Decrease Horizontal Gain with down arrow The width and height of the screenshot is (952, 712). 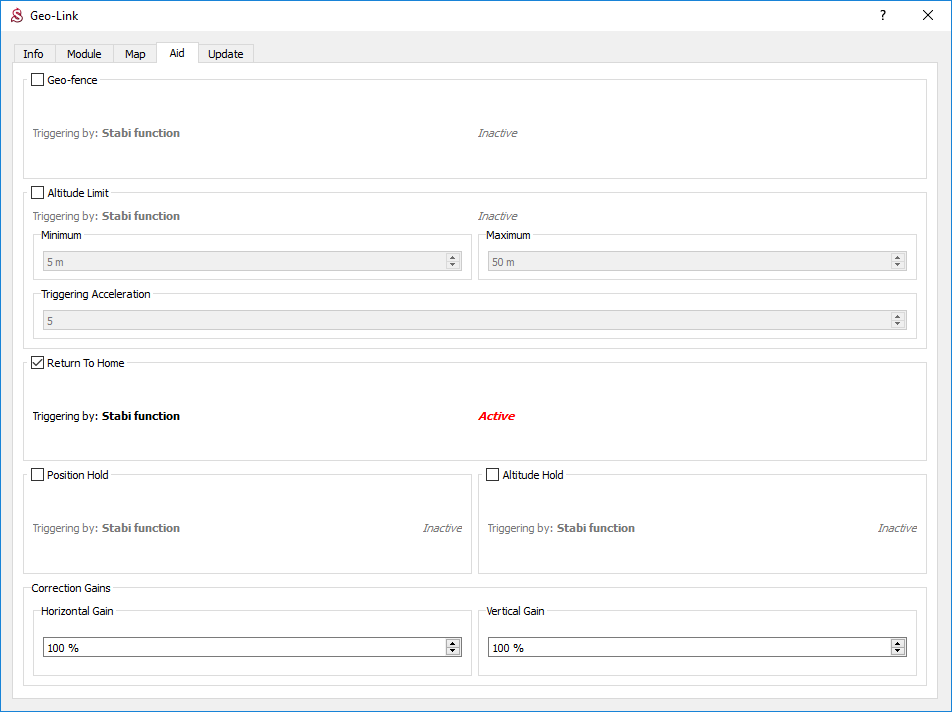click(453, 652)
